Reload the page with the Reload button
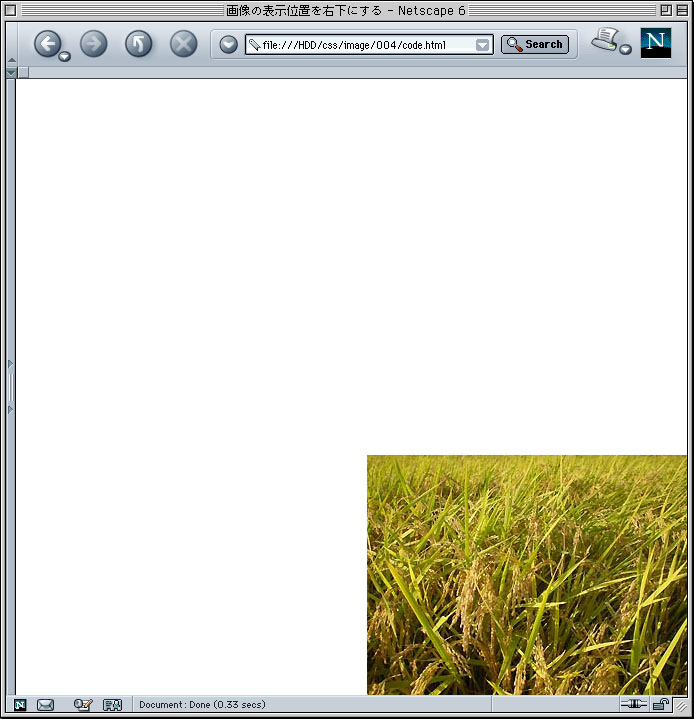694x719 pixels. [x=139, y=44]
